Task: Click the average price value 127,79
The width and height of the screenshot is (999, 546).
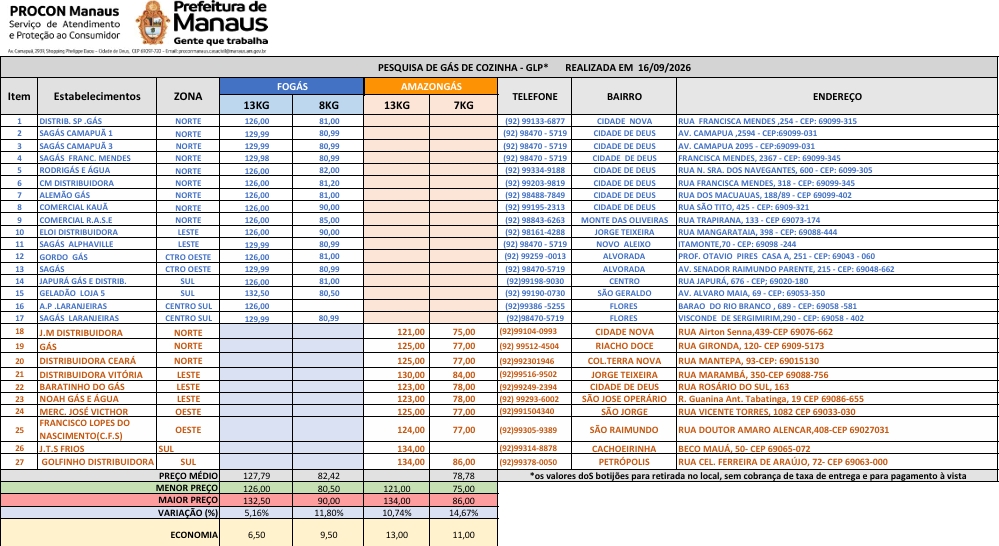Action: 256,476
